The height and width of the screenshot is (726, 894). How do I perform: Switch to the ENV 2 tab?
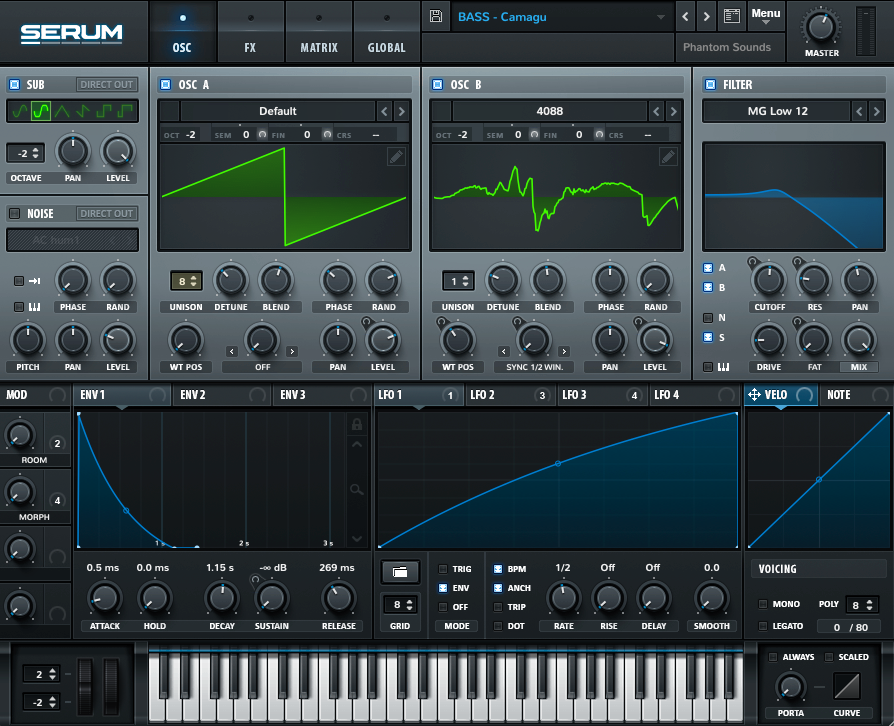tap(193, 395)
